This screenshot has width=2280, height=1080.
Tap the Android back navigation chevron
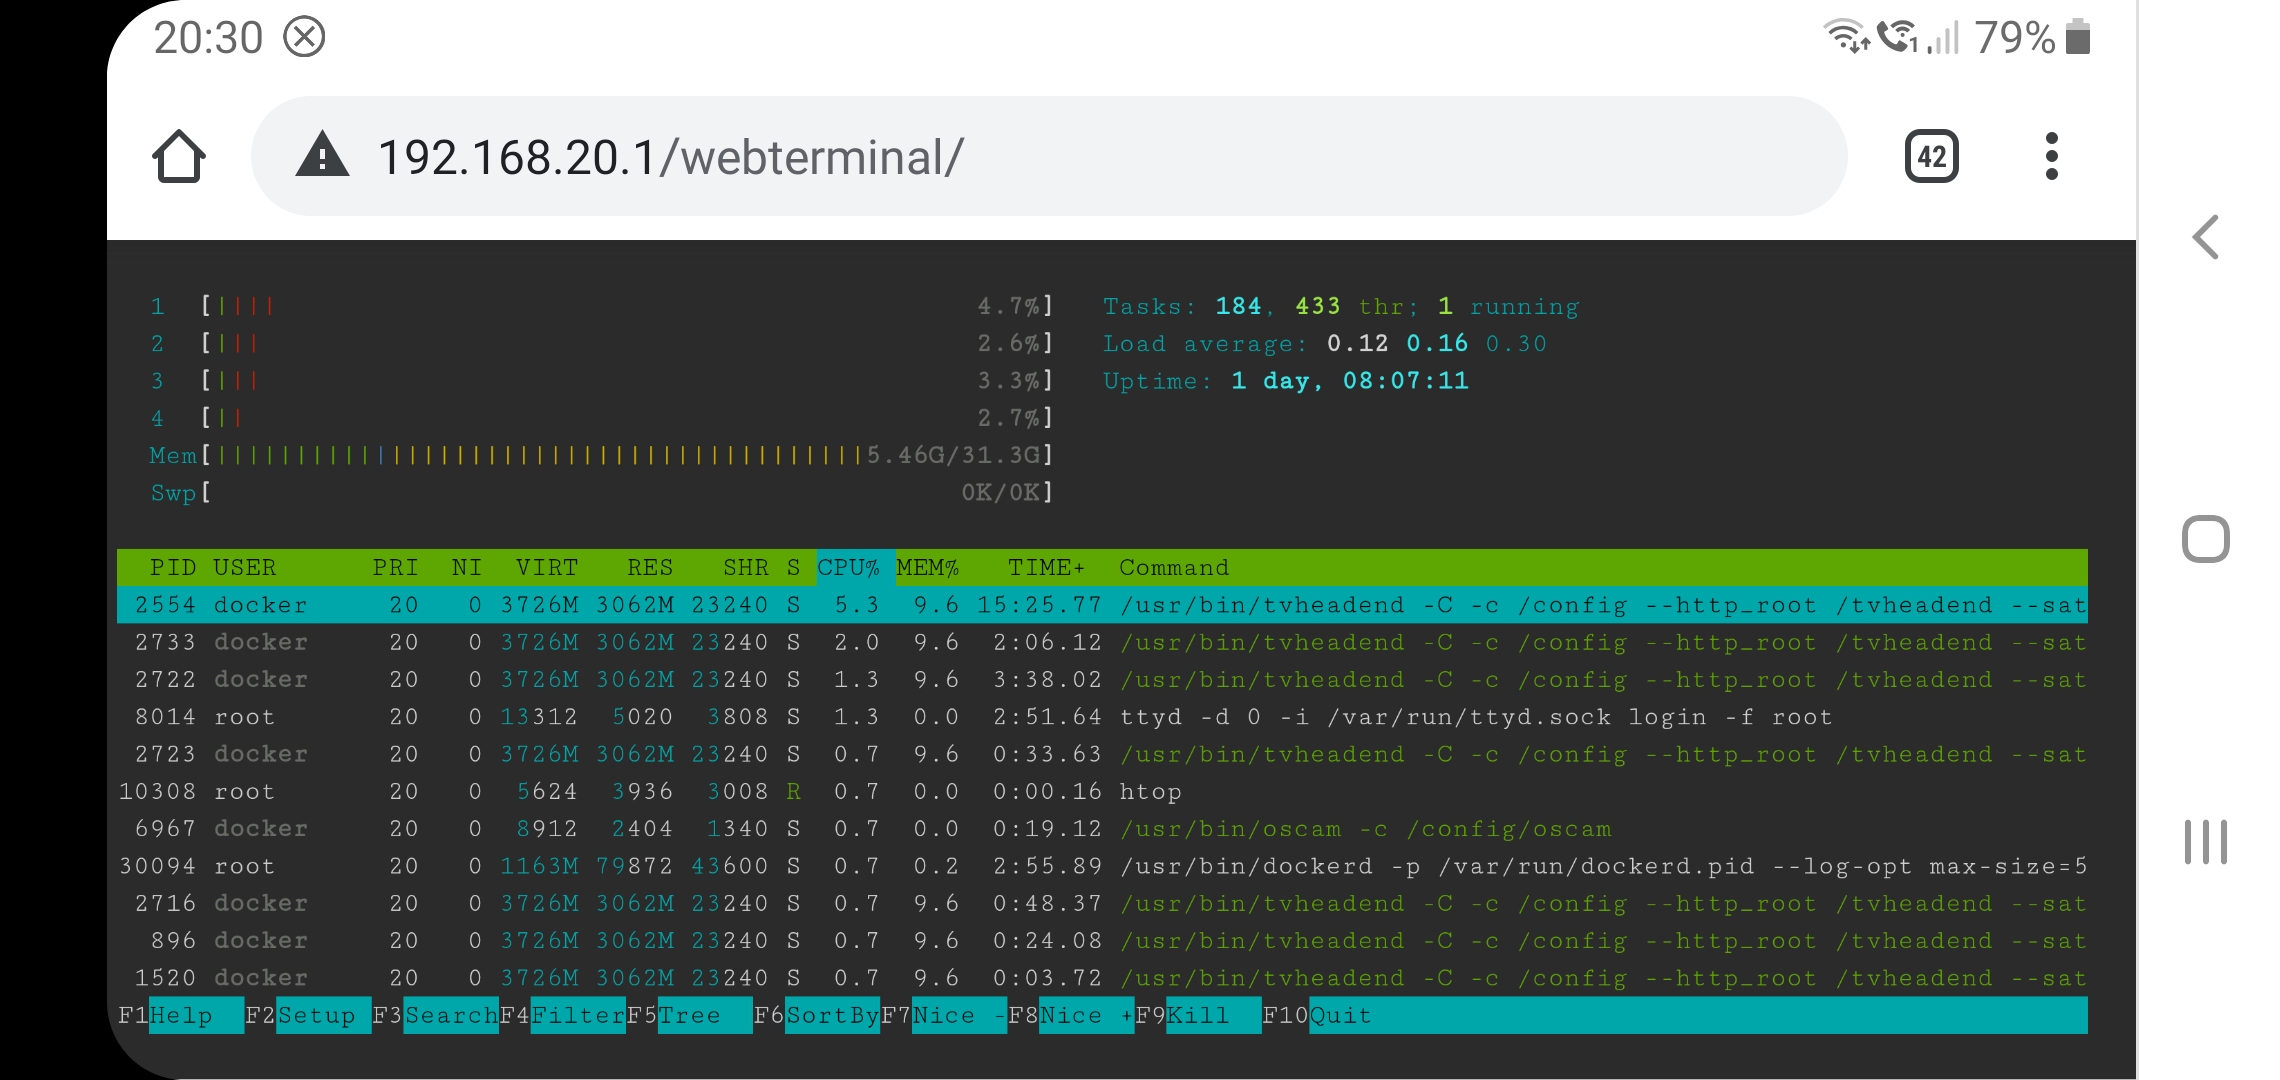2205,237
